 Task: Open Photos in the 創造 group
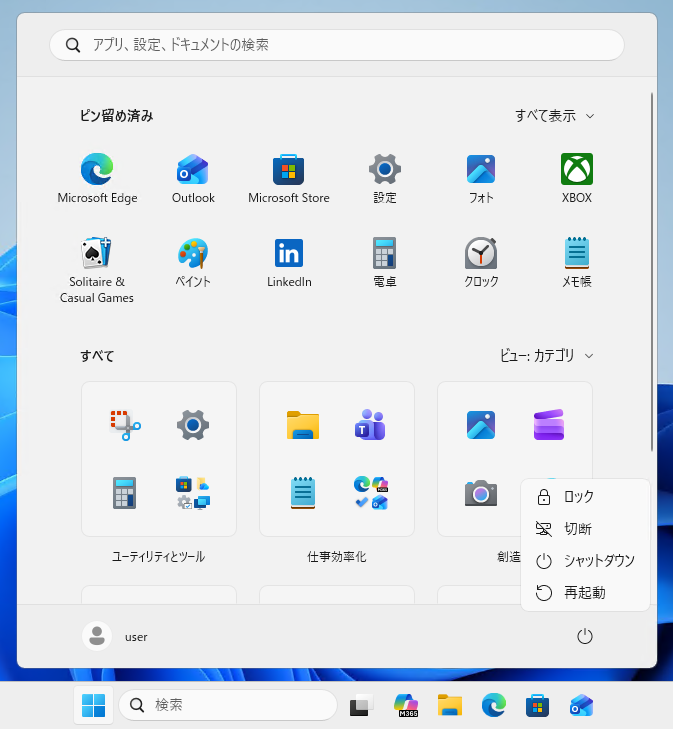pos(481,425)
